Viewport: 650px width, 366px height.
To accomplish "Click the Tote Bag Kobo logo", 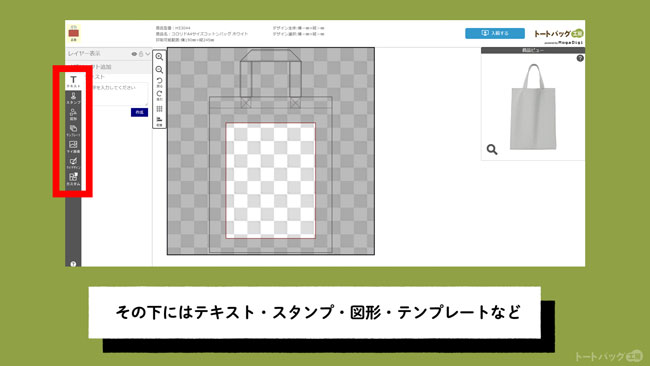I will (558, 36).
